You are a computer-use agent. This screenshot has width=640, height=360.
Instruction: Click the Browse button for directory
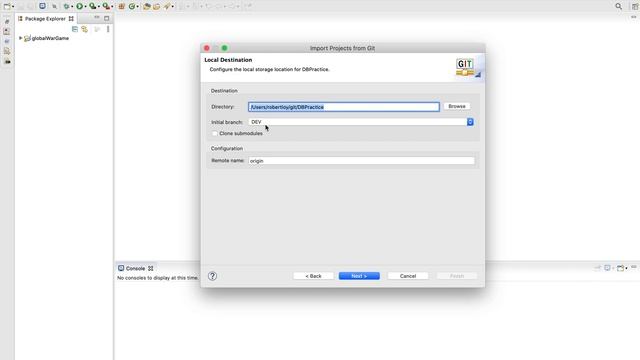[x=457, y=106]
